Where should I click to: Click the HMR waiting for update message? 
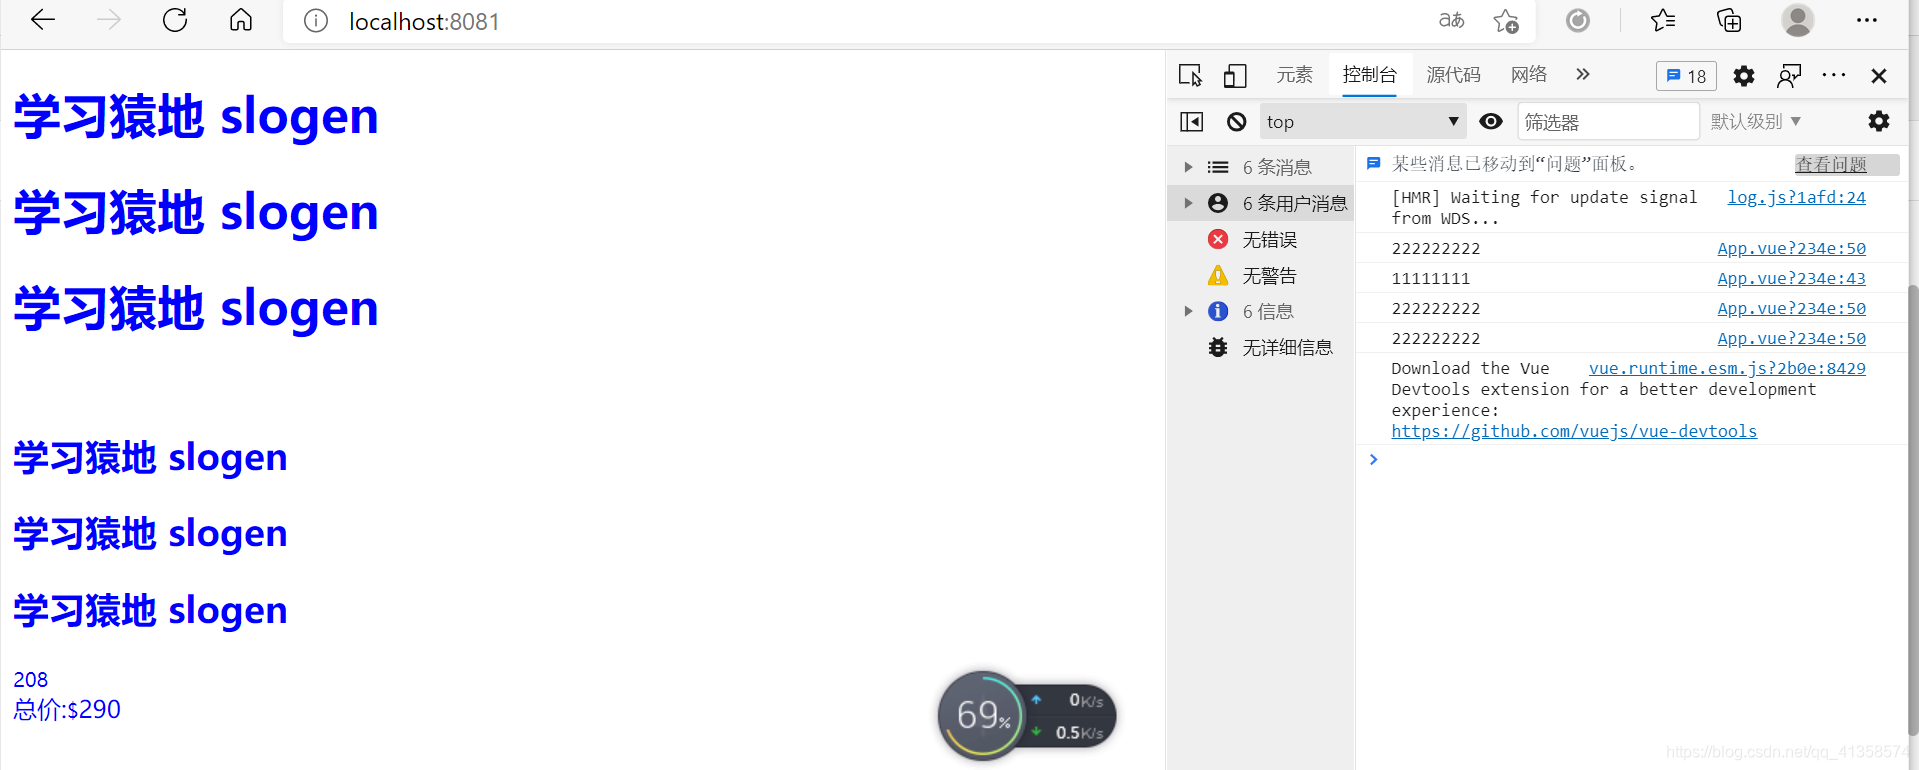(x=1544, y=208)
